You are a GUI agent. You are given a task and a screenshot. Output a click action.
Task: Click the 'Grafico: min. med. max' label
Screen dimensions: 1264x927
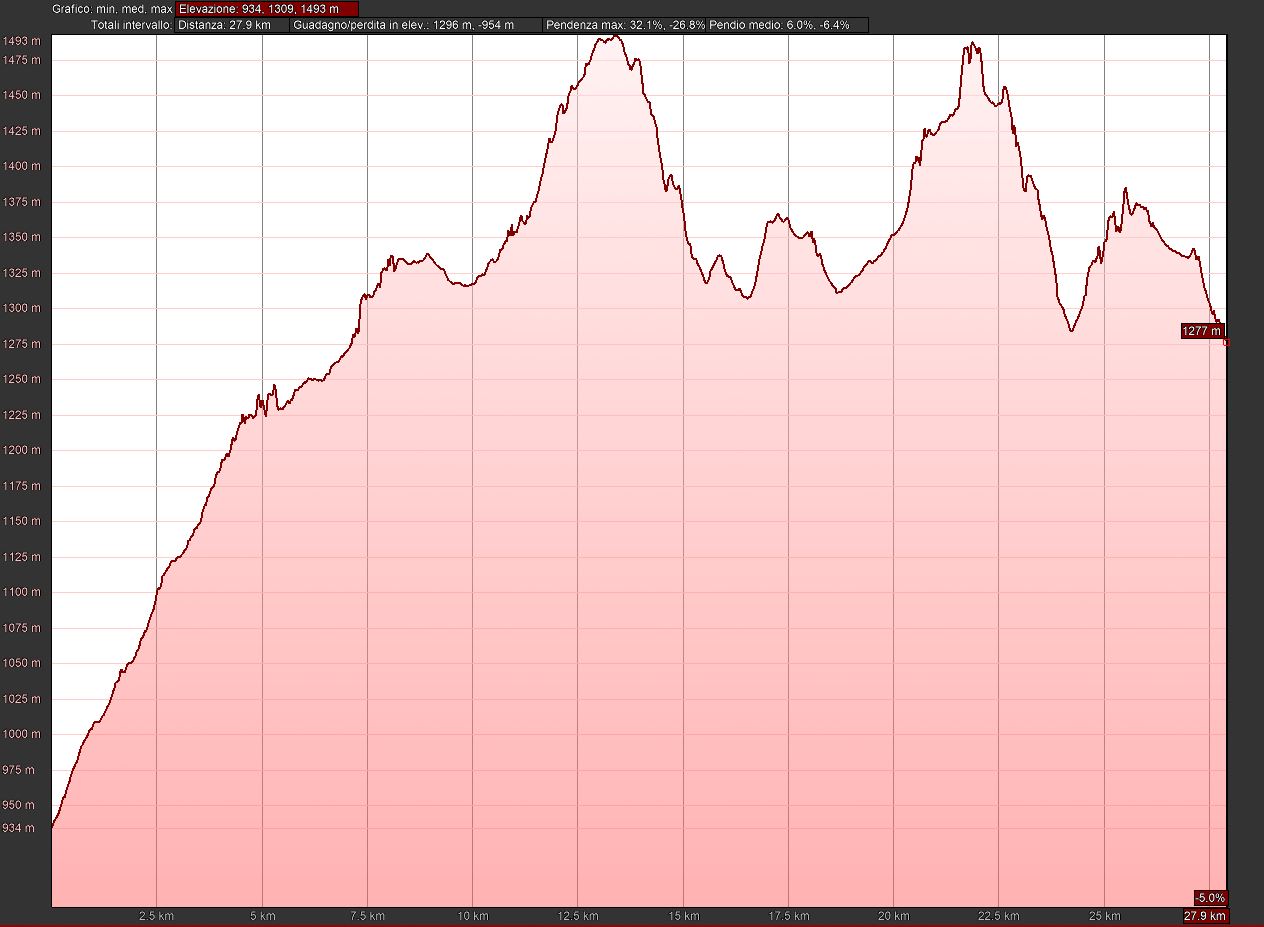point(112,9)
